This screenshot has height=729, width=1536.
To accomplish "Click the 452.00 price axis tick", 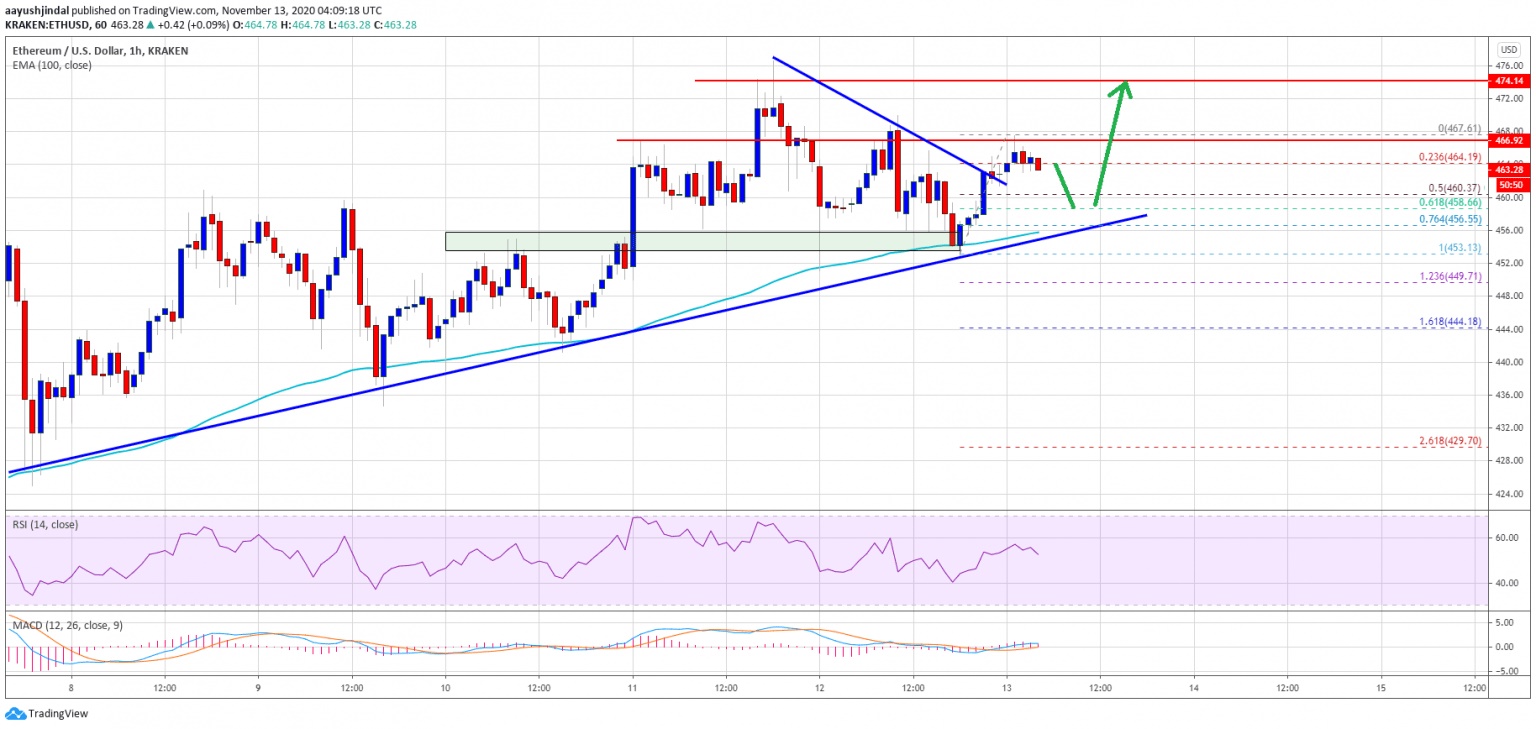I will (x=1509, y=263).
